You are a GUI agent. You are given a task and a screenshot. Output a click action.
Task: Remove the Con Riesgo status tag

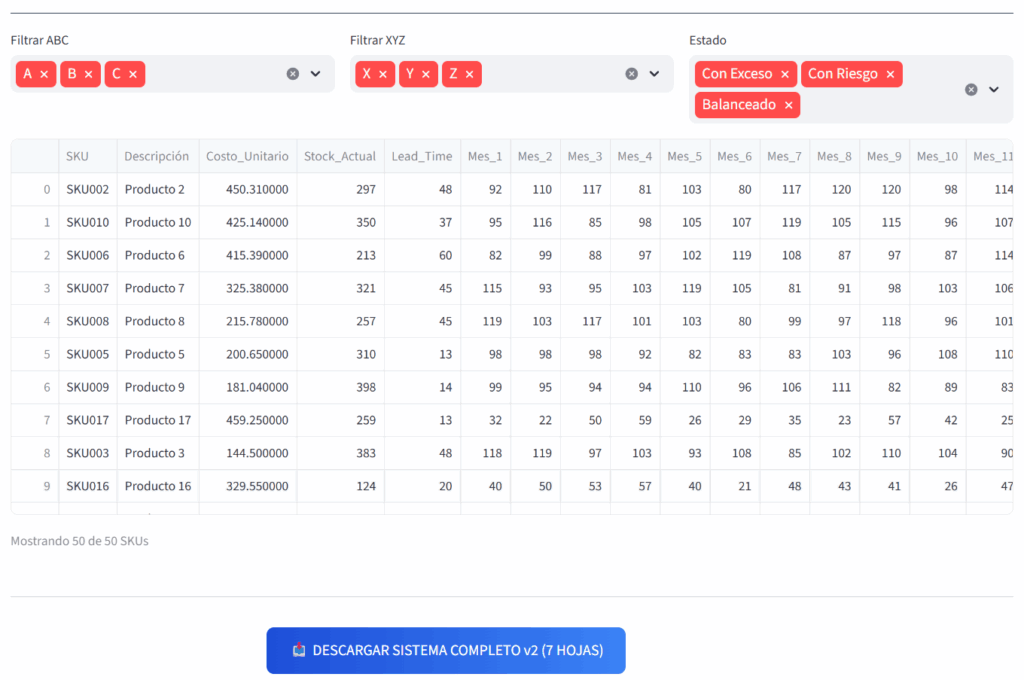890,74
